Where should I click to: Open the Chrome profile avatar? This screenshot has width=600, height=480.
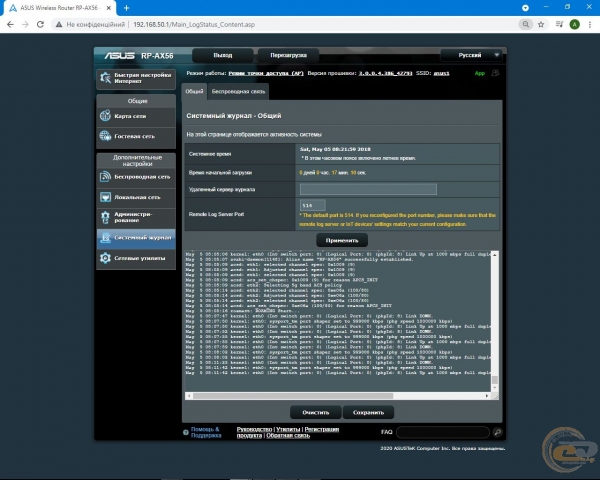pos(574,24)
